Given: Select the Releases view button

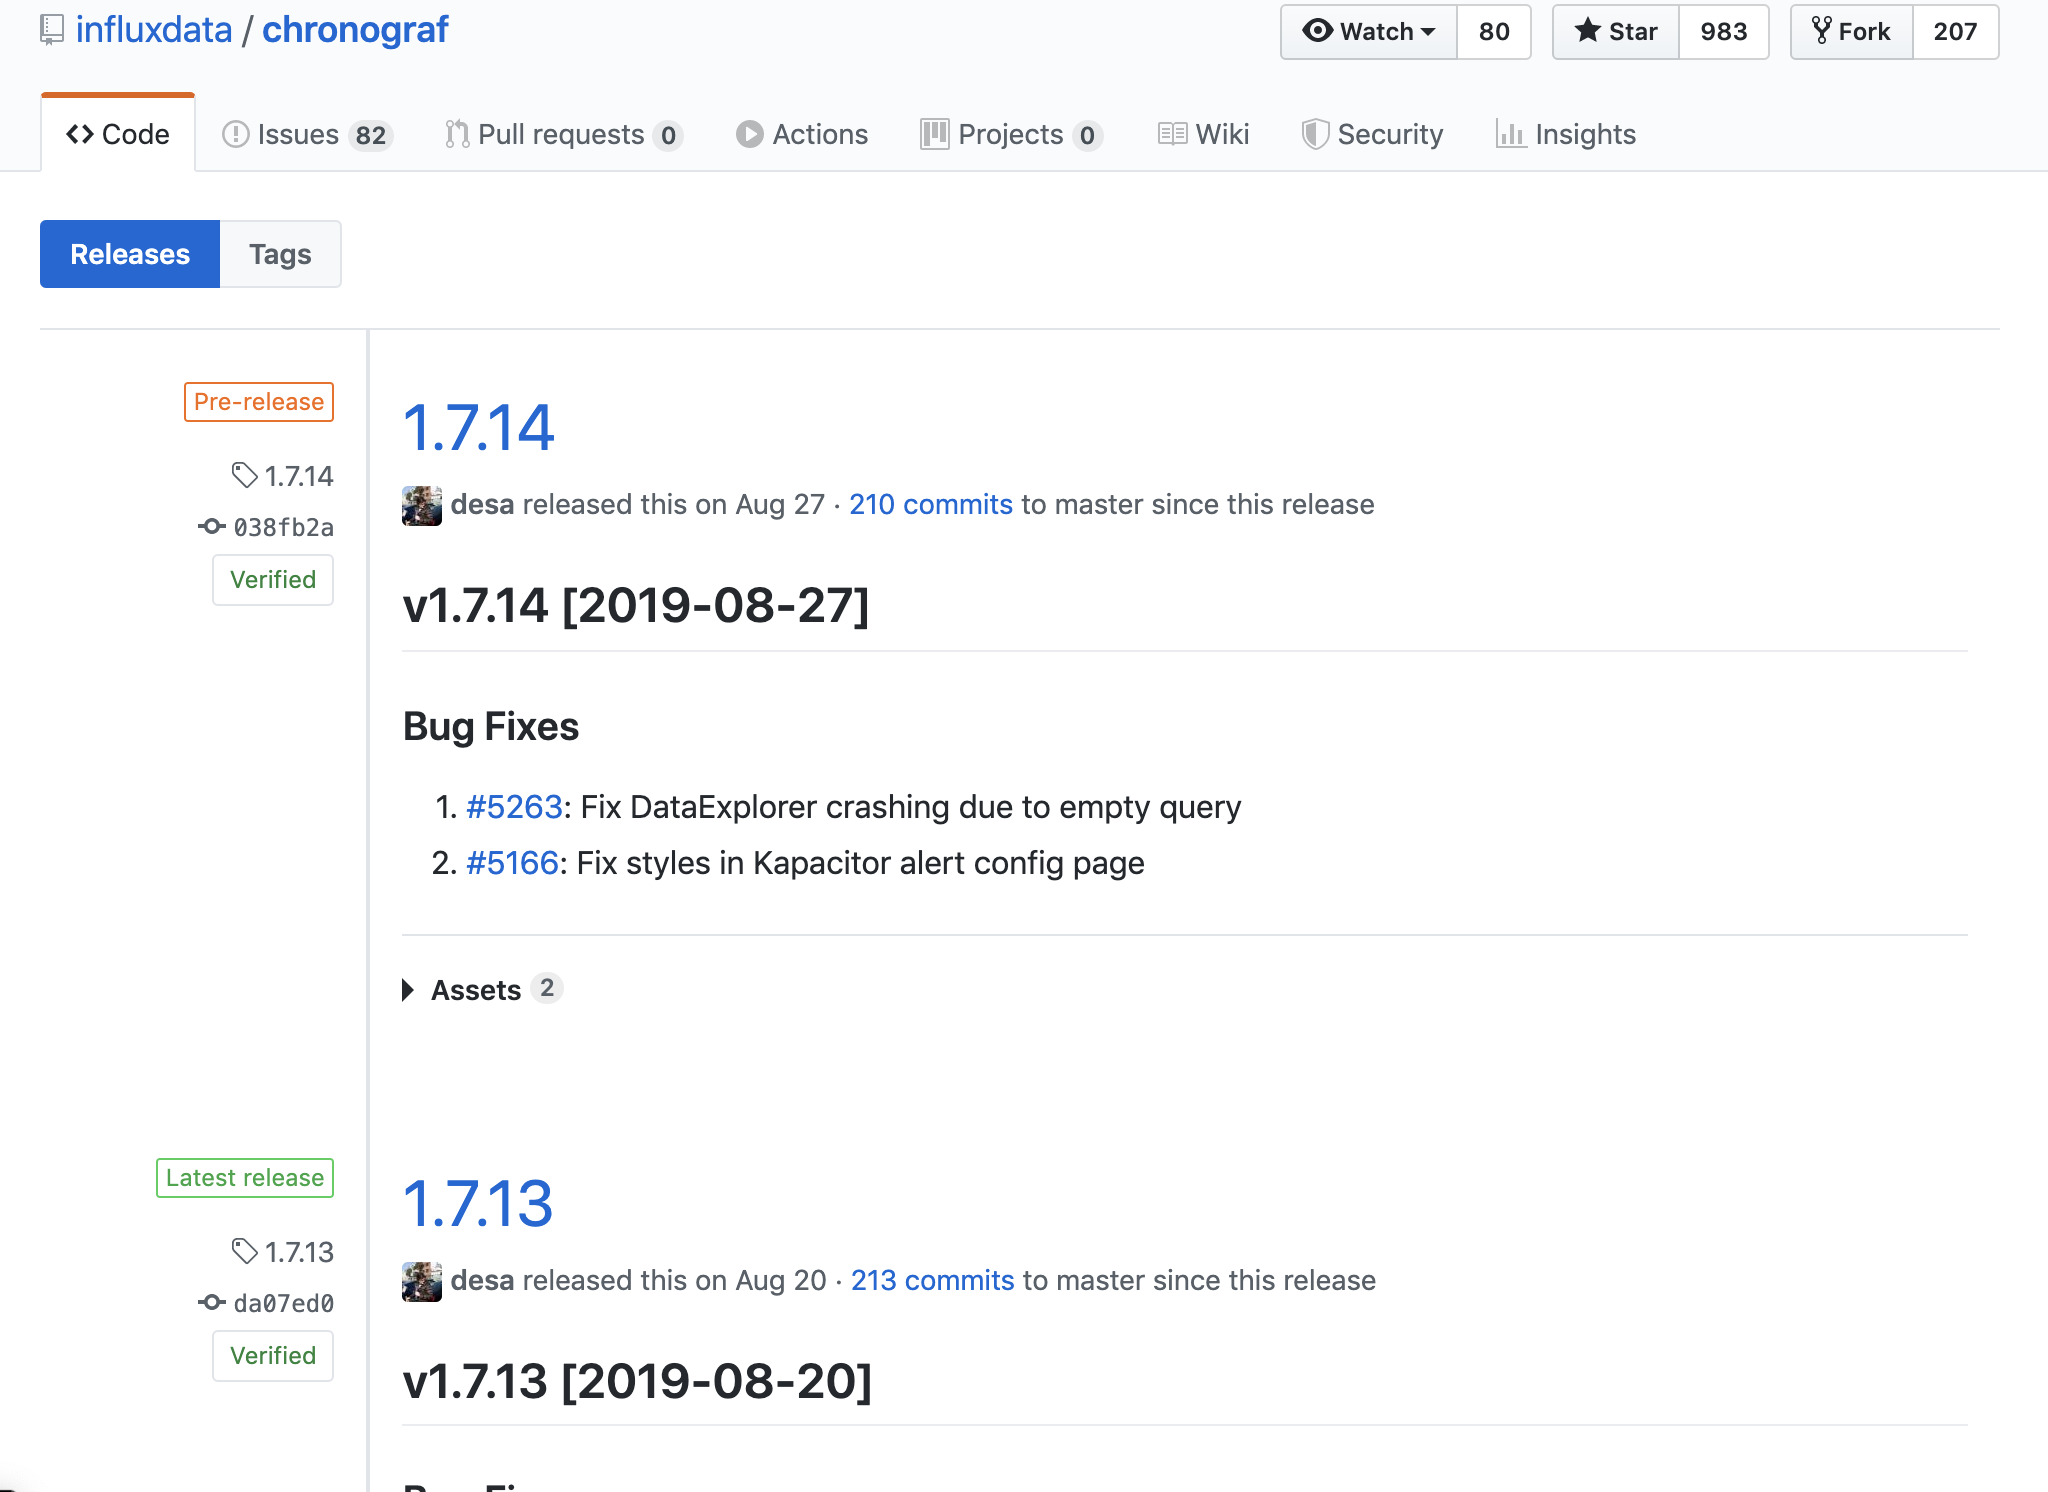Looking at the screenshot, I should 130,254.
